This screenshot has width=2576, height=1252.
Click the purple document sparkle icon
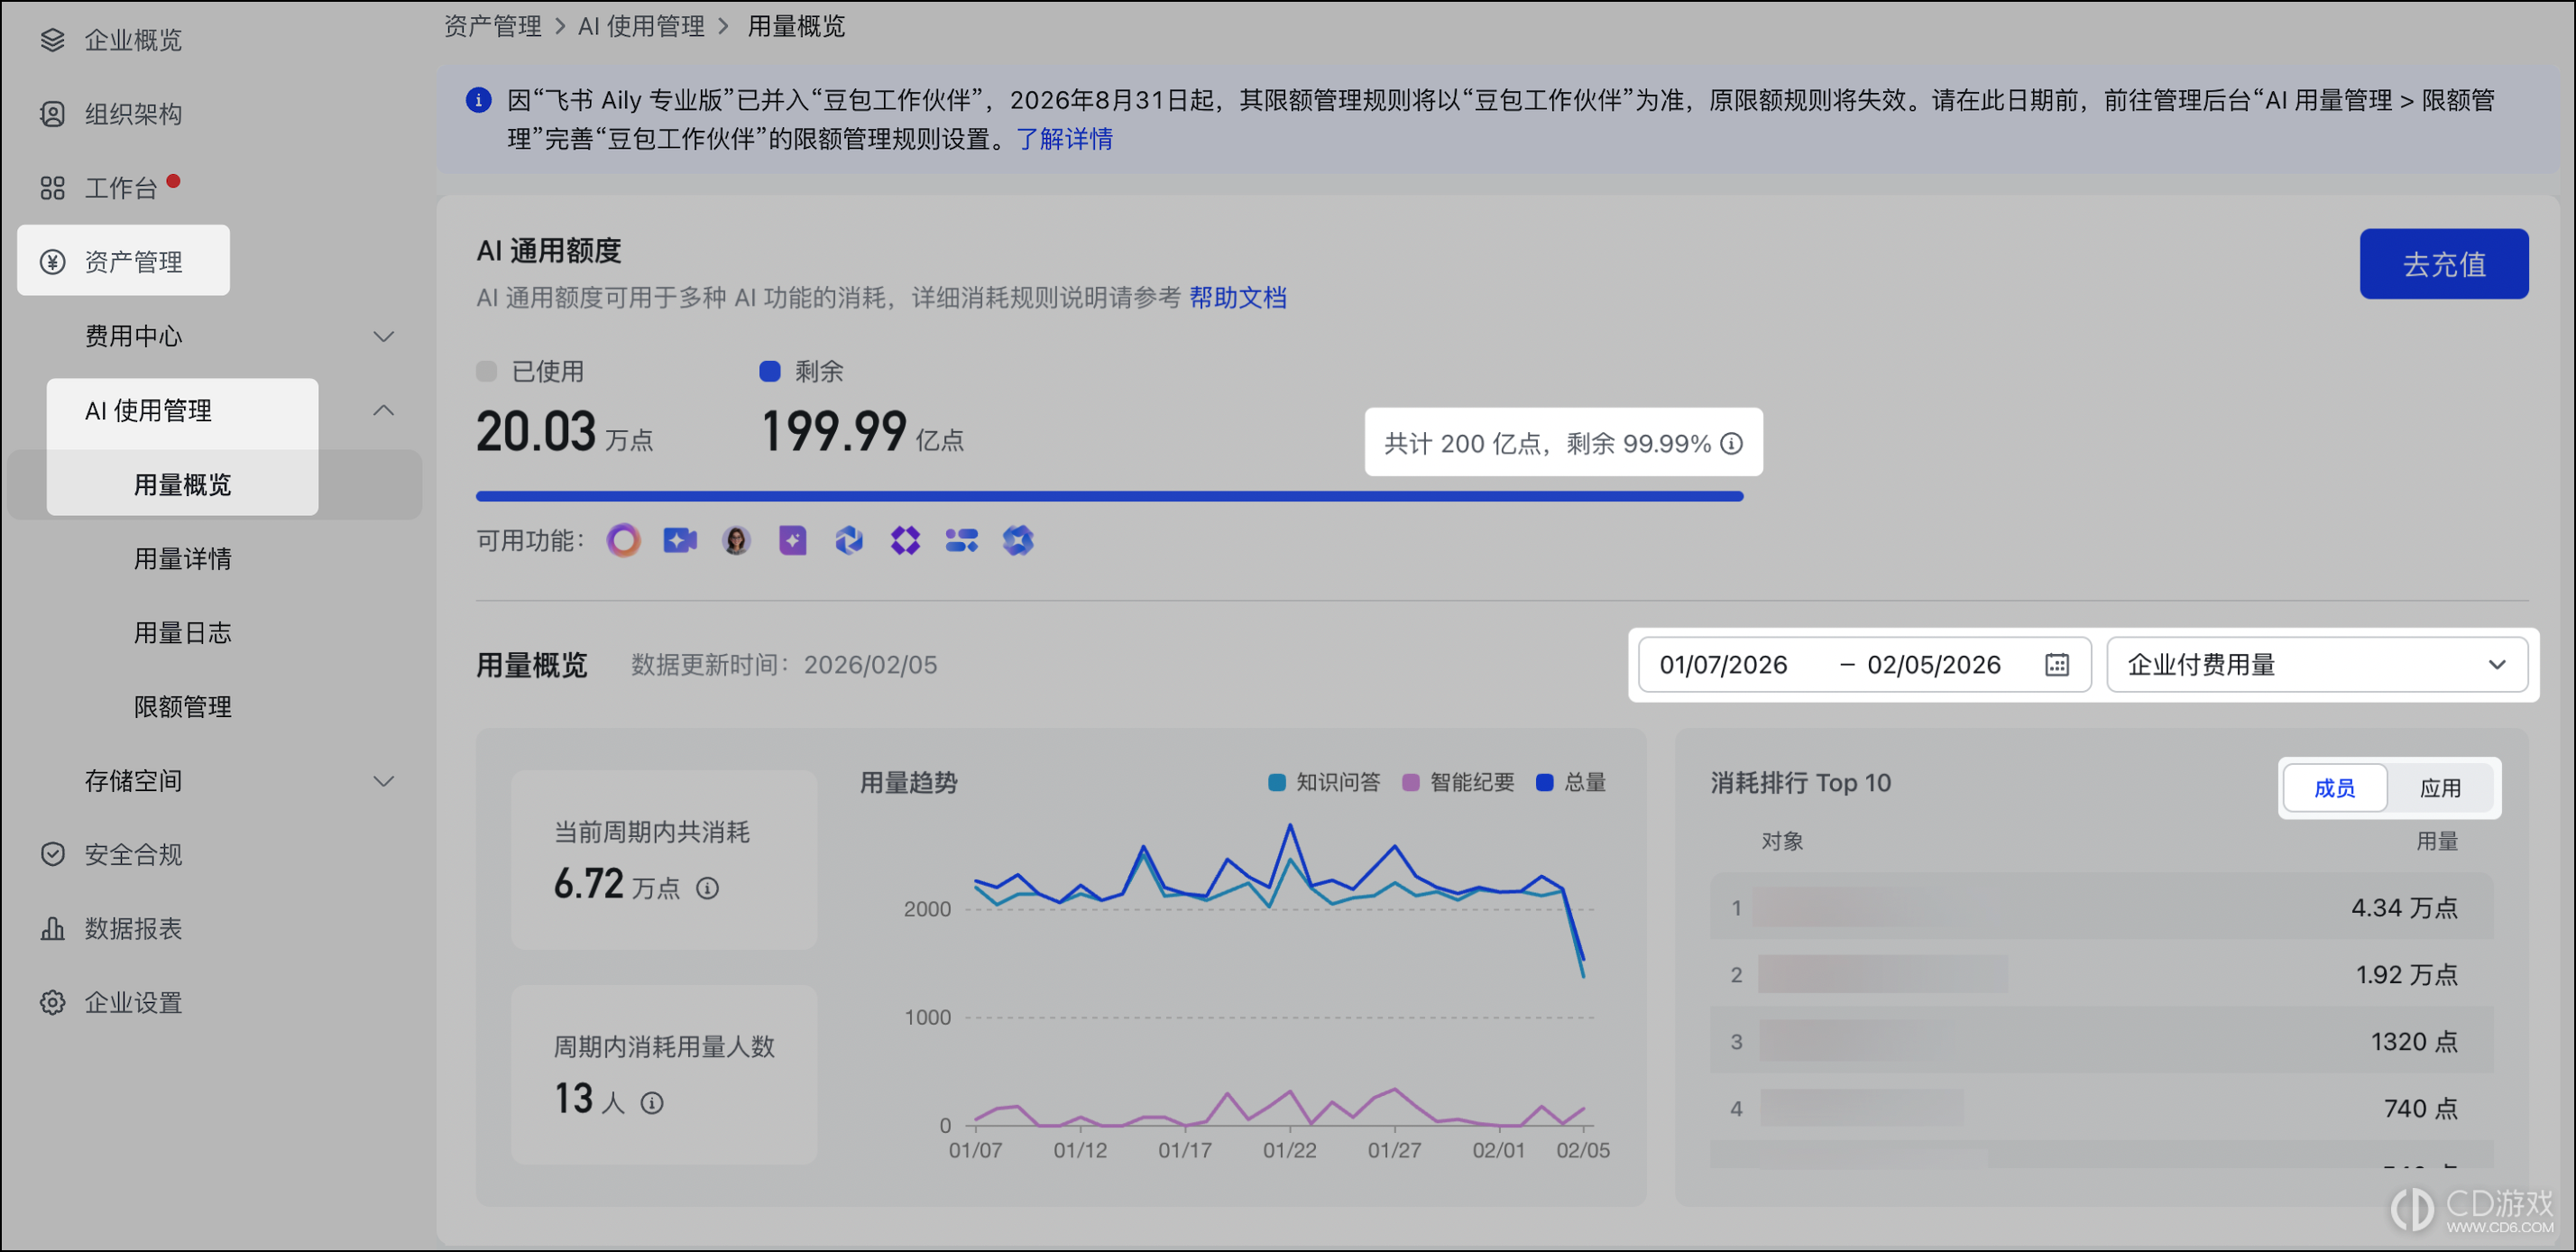(x=793, y=541)
